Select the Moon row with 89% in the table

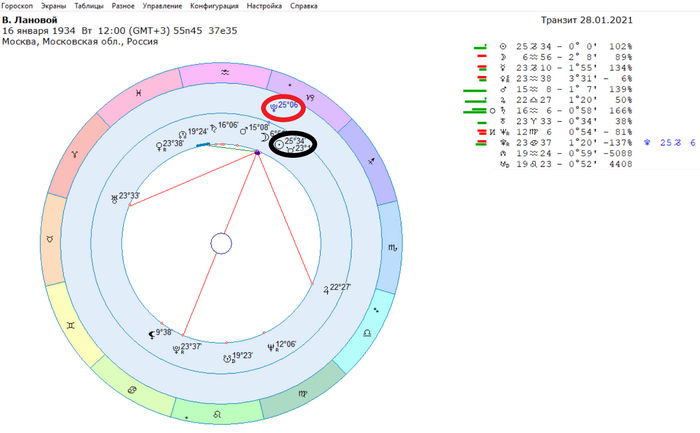tap(554, 57)
